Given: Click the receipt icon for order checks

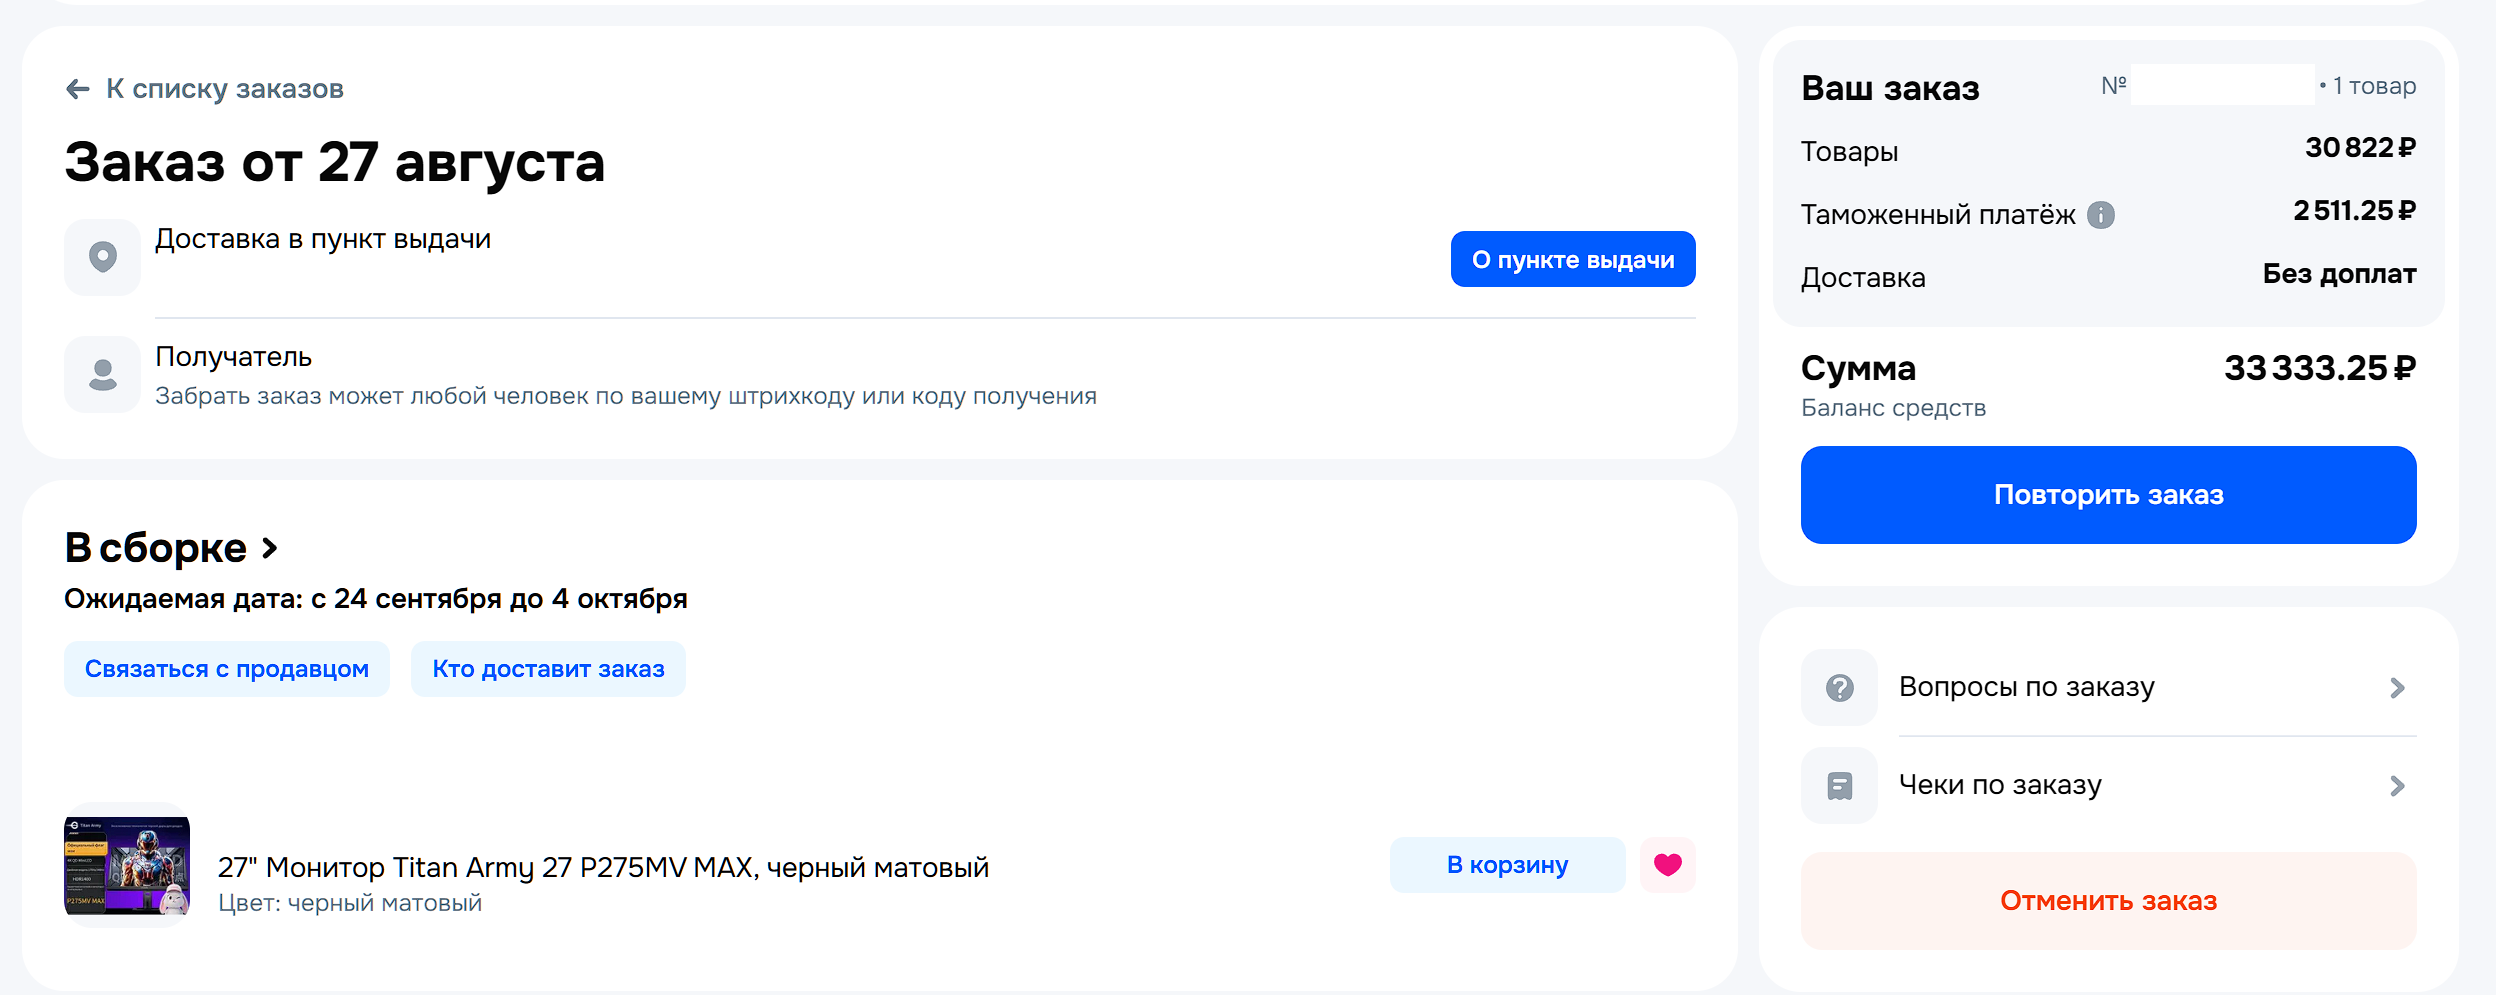Looking at the screenshot, I should [1839, 785].
